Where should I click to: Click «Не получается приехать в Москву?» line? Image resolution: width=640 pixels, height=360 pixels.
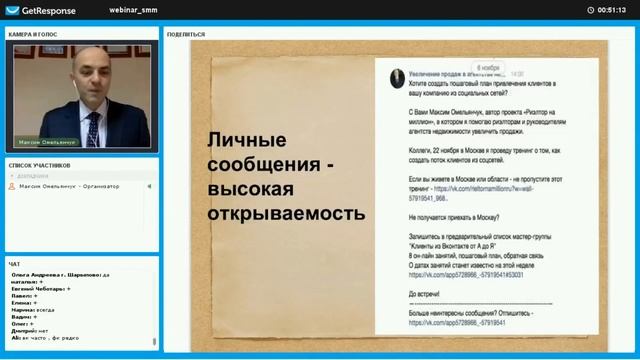click(454, 218)
